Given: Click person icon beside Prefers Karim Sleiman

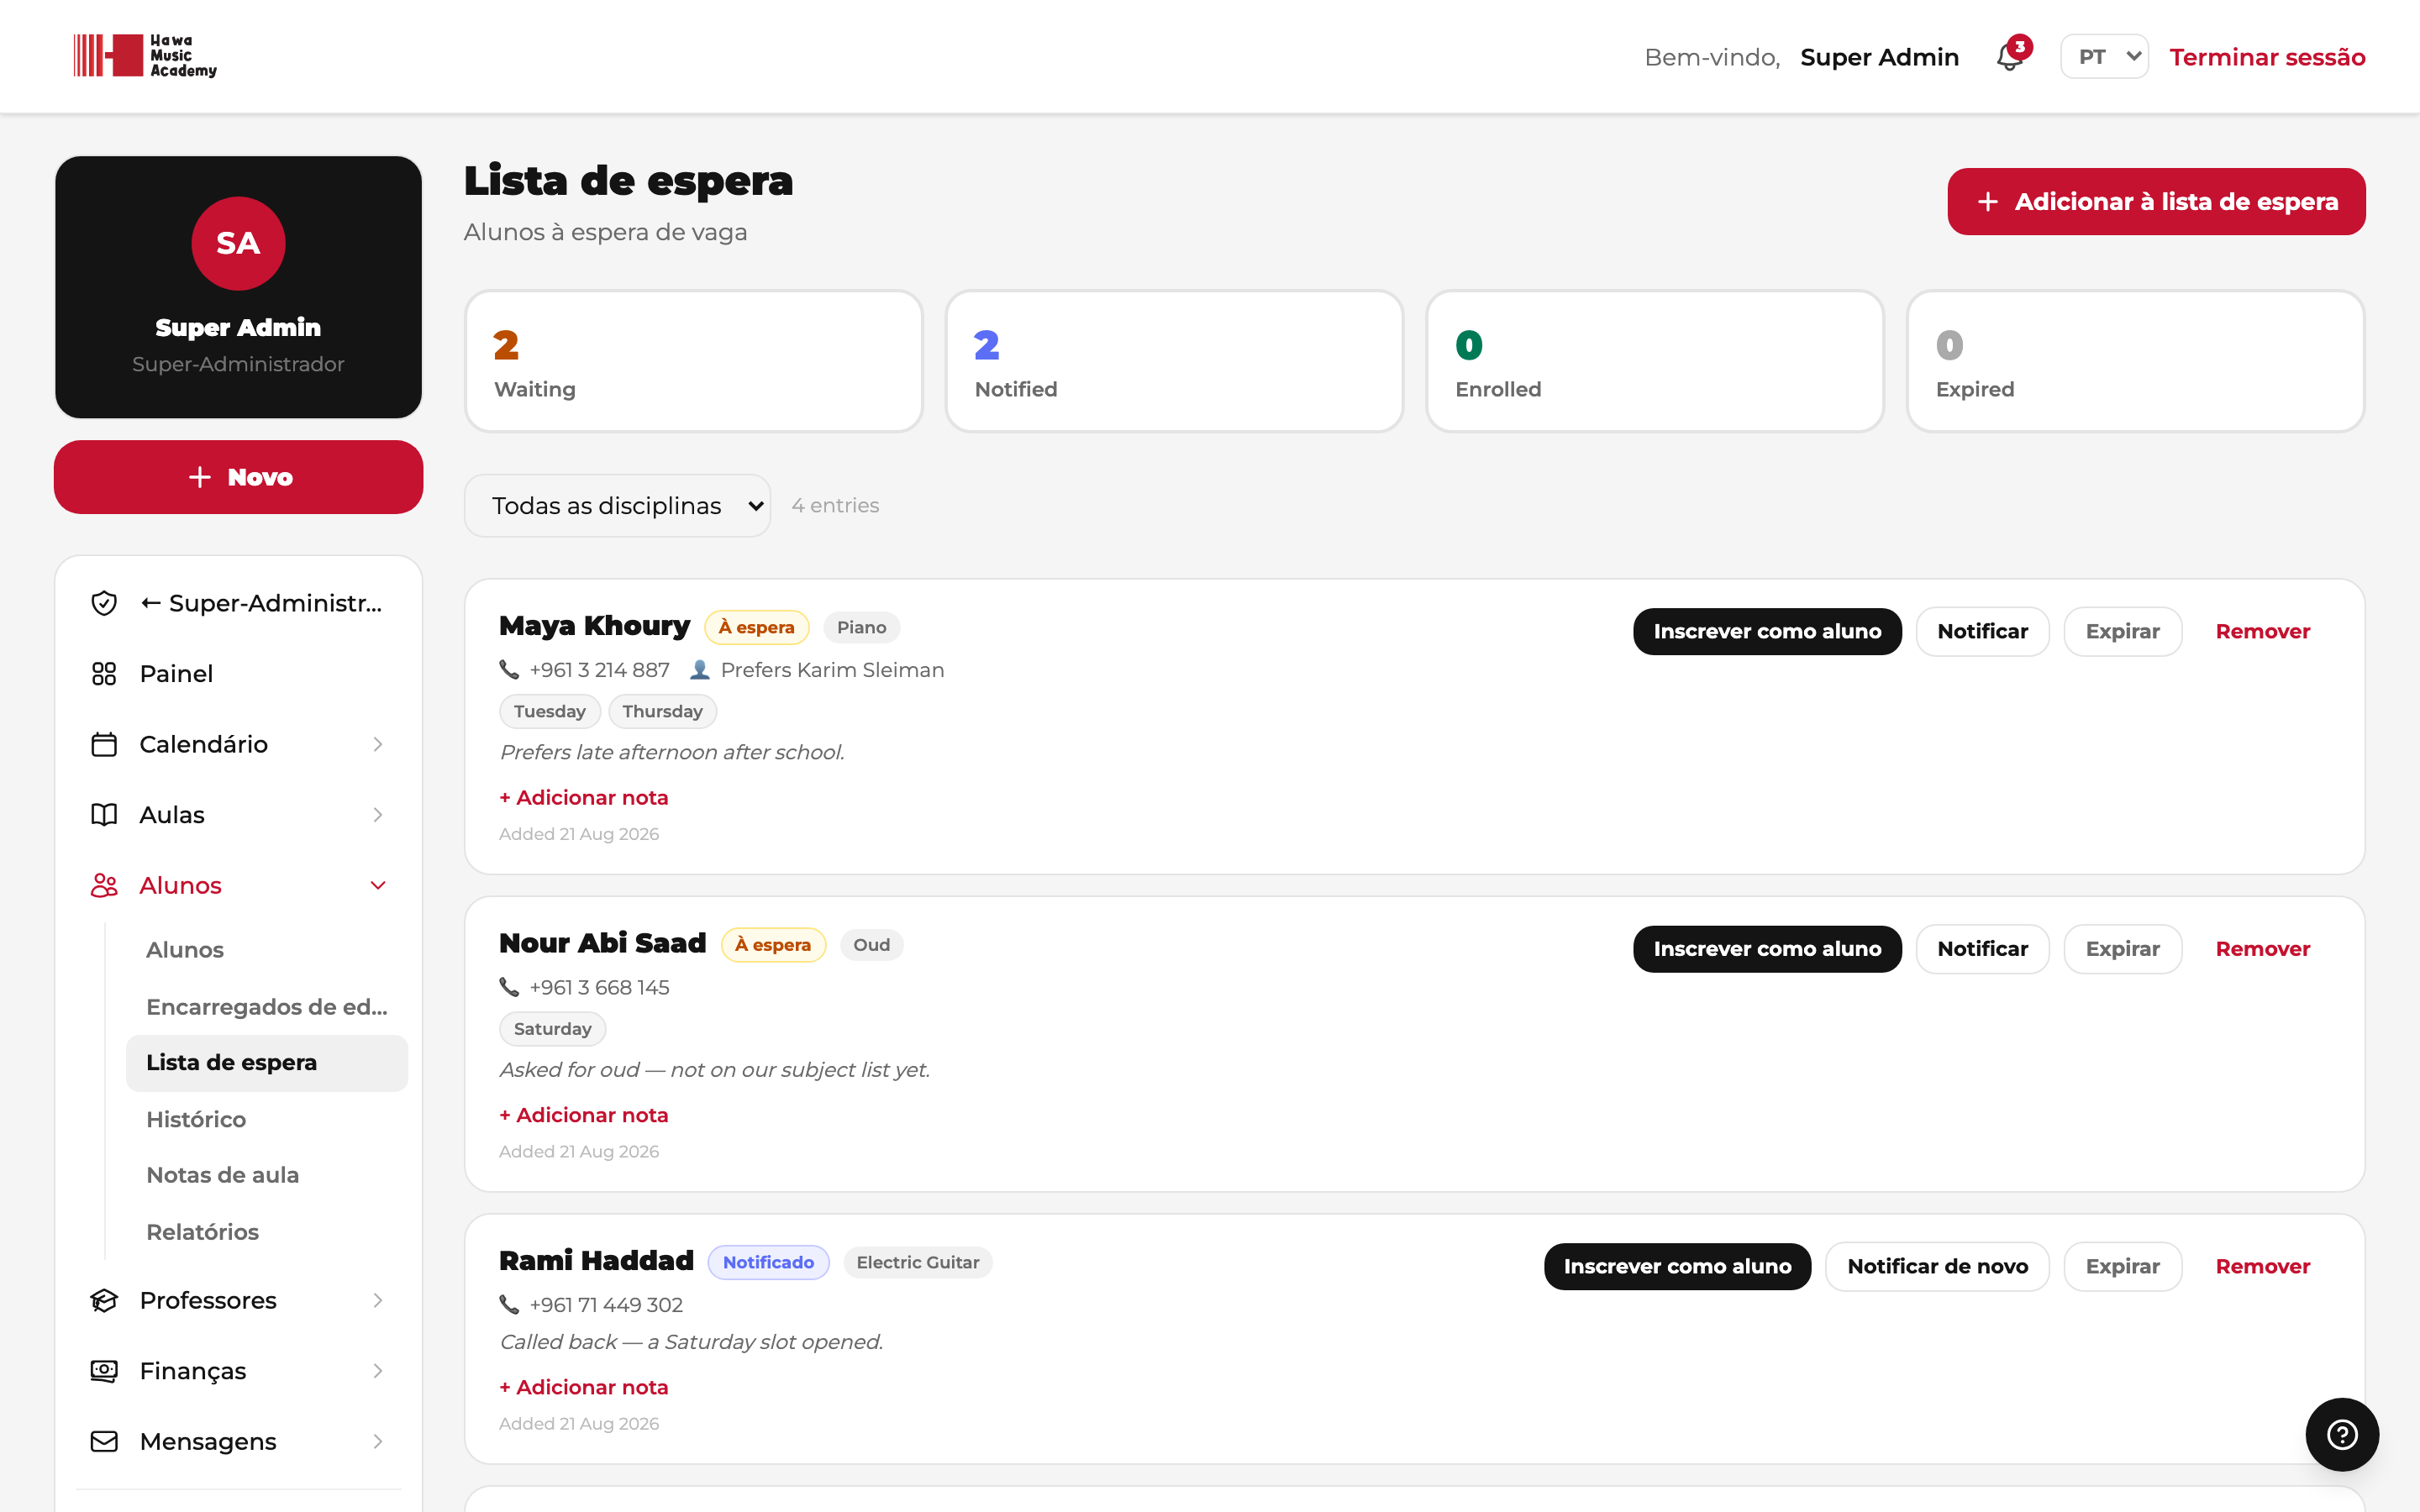Looking at the screenshot, I should pos(700,669).
